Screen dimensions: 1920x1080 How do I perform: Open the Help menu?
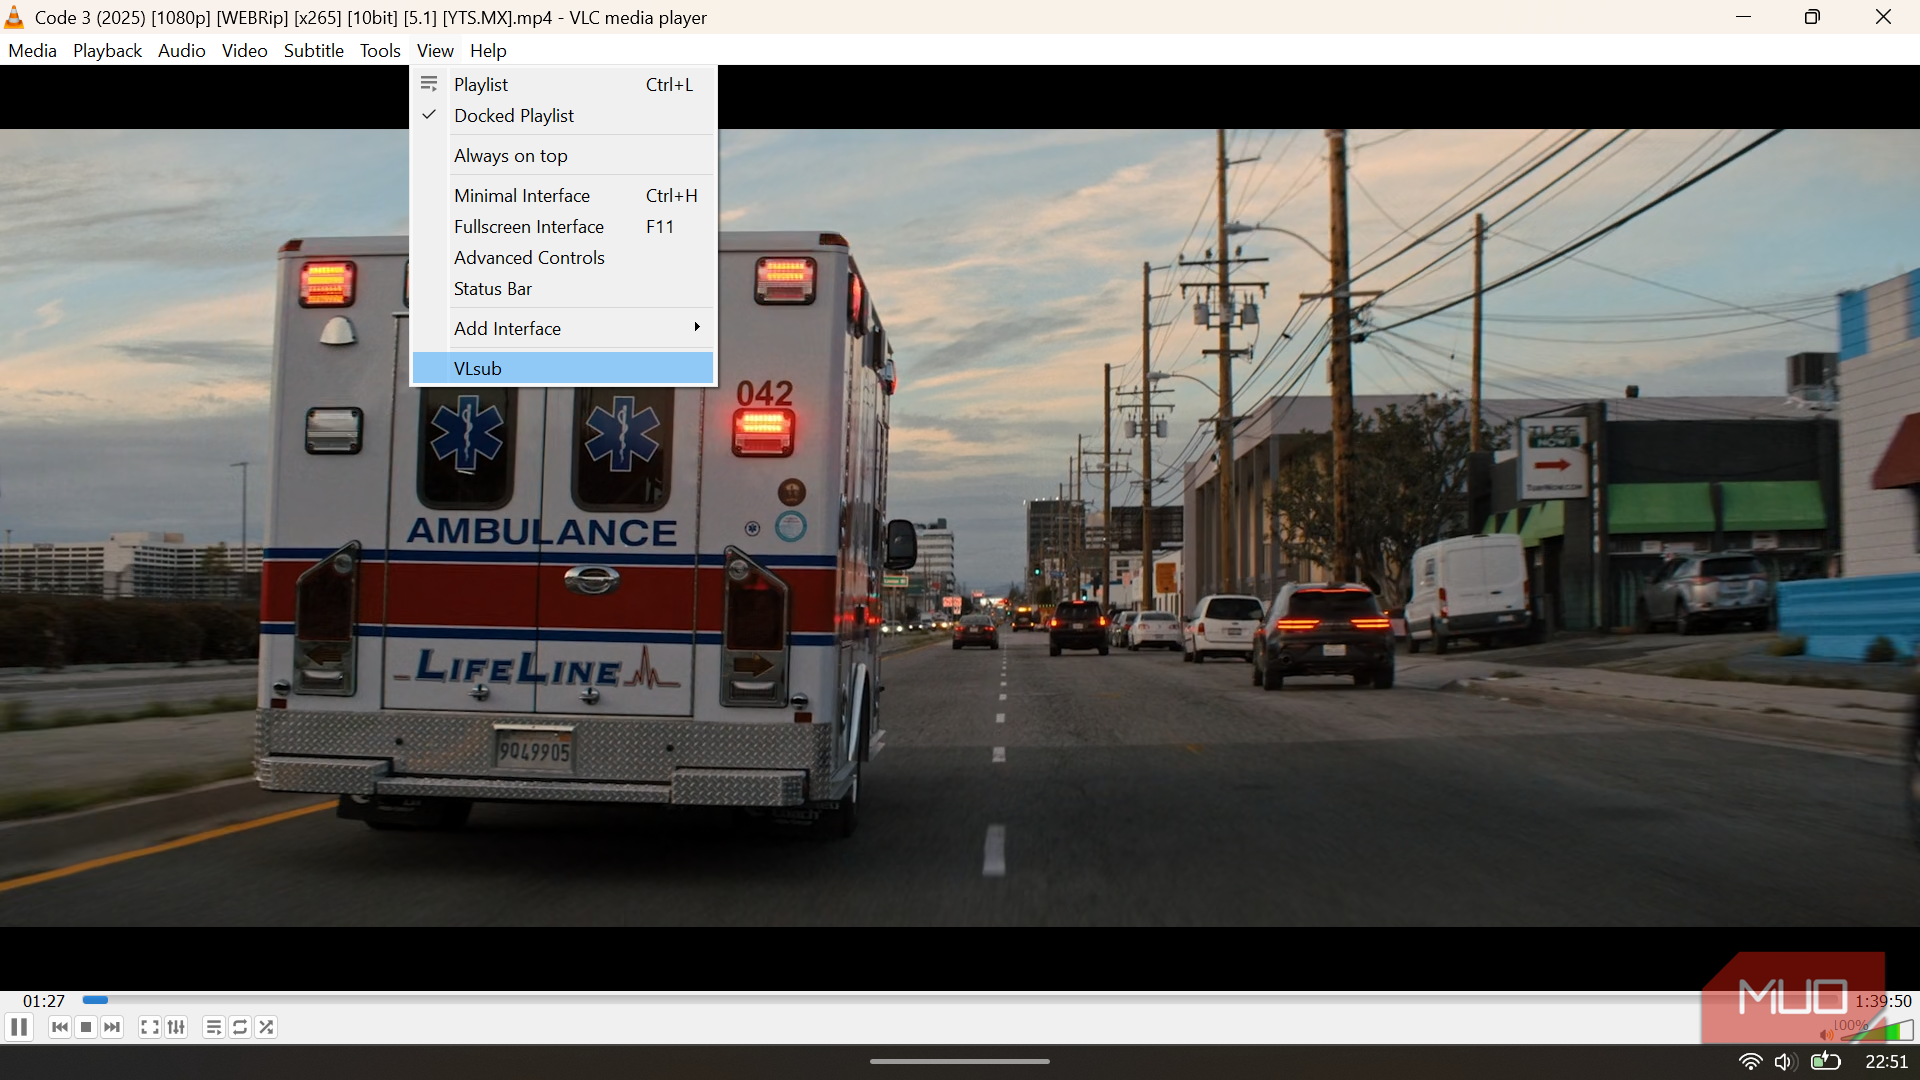coord(488,50)
